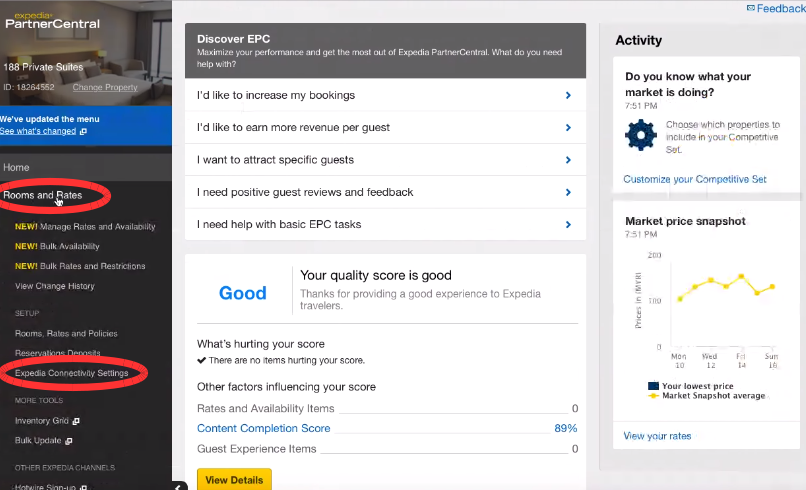Click the Feedback link

click(781, 8)
